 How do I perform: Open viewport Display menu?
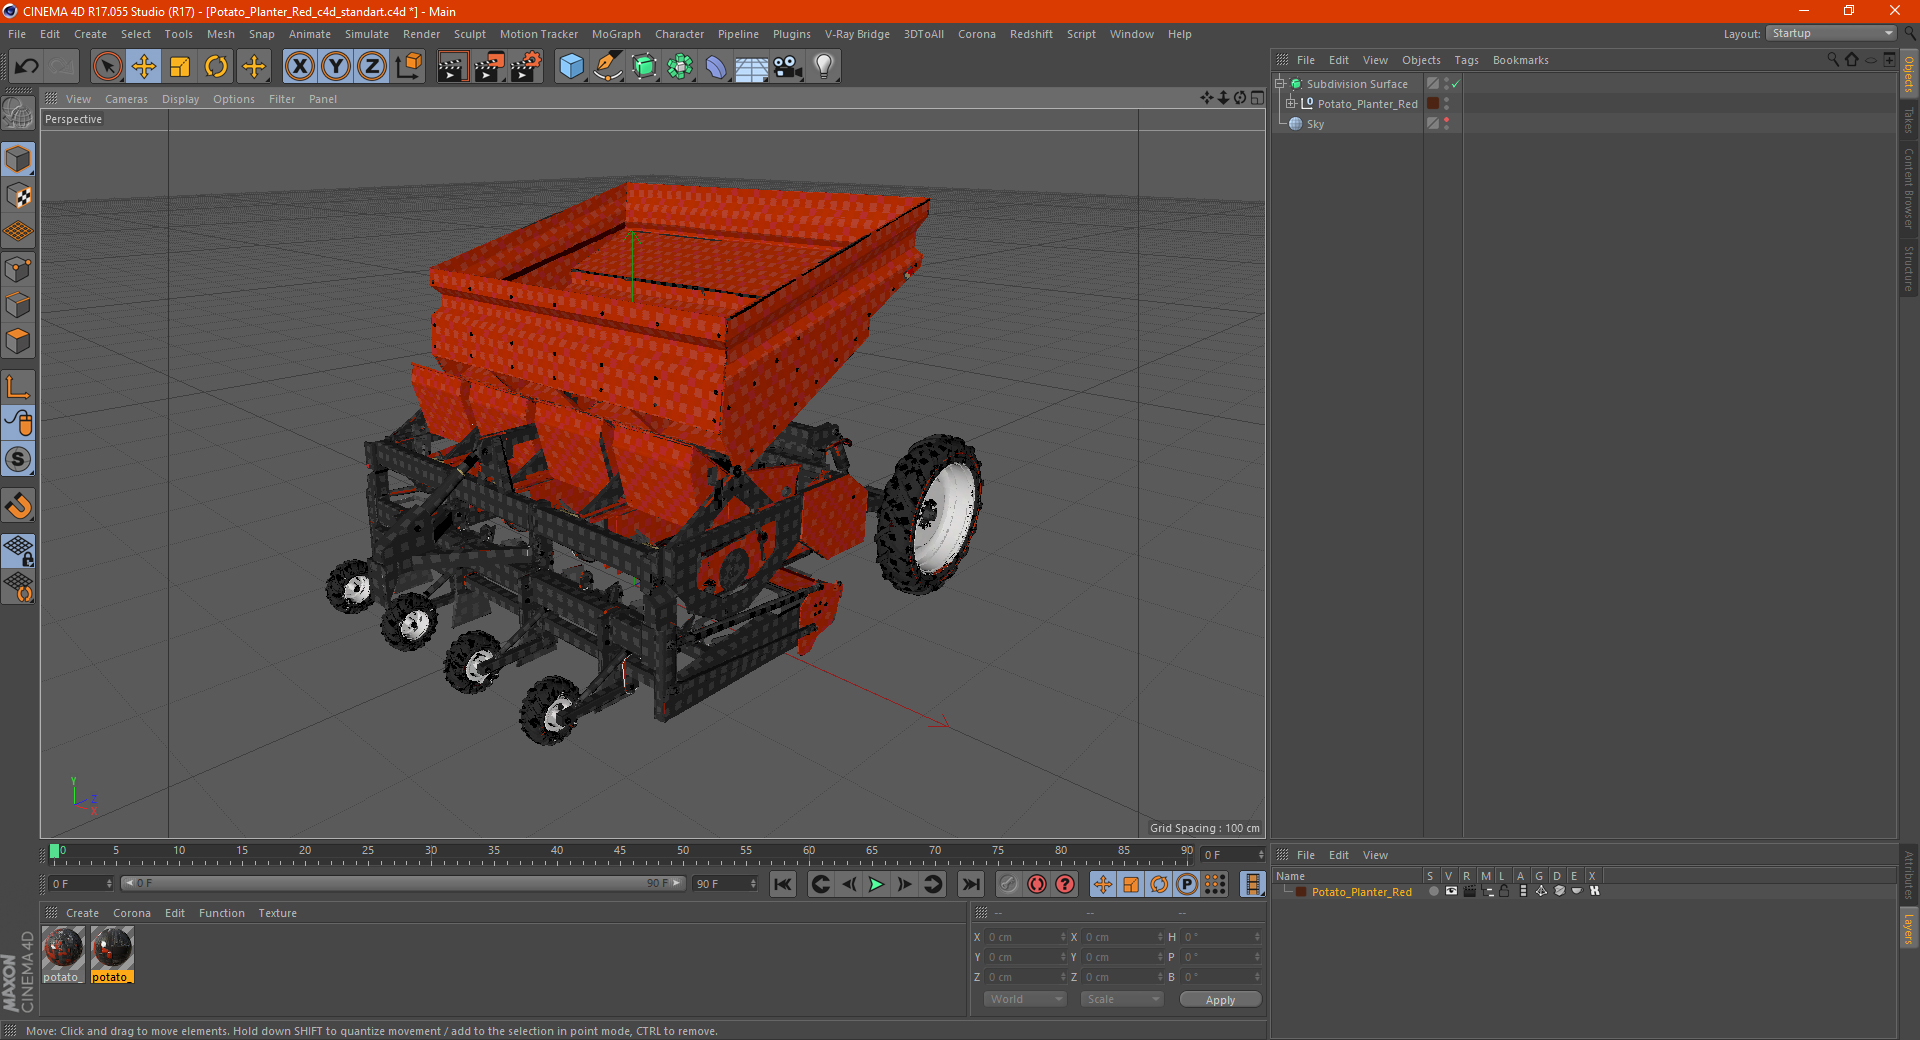pos(180,99)
